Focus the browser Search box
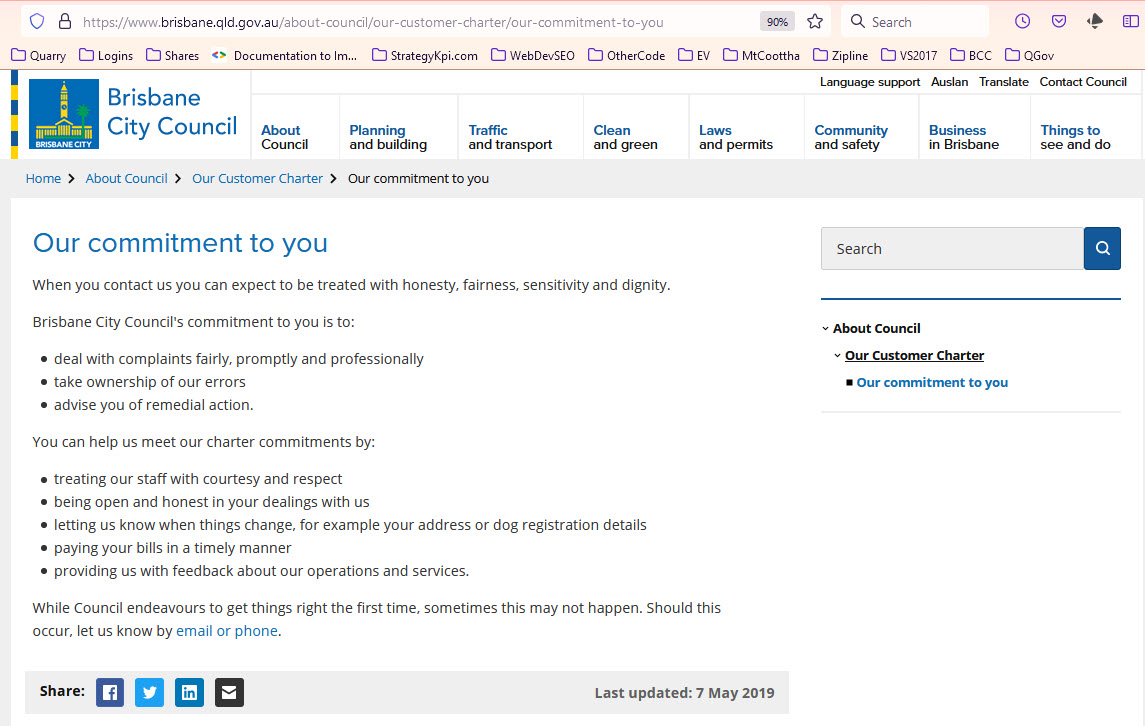Screen dimensions: 1145x726 [916, 22]
